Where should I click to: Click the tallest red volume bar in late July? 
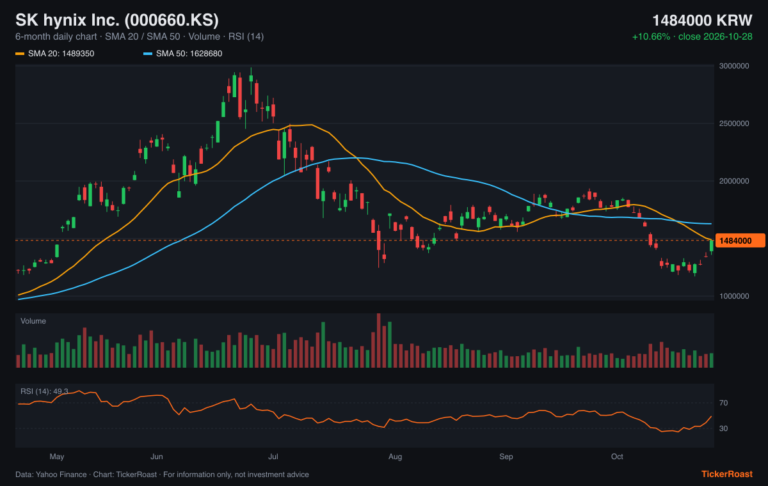tap(379, 340)
